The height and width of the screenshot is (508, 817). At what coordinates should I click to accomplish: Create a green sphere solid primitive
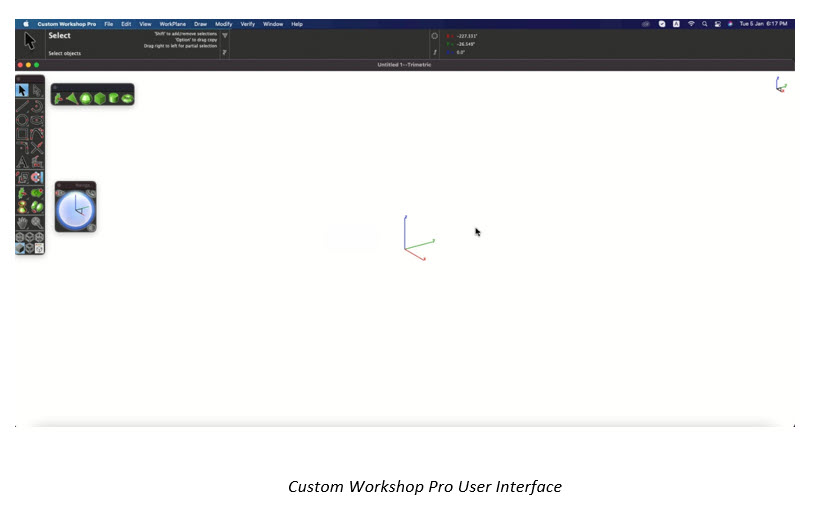pyautogui.click(x=86, y=98)
